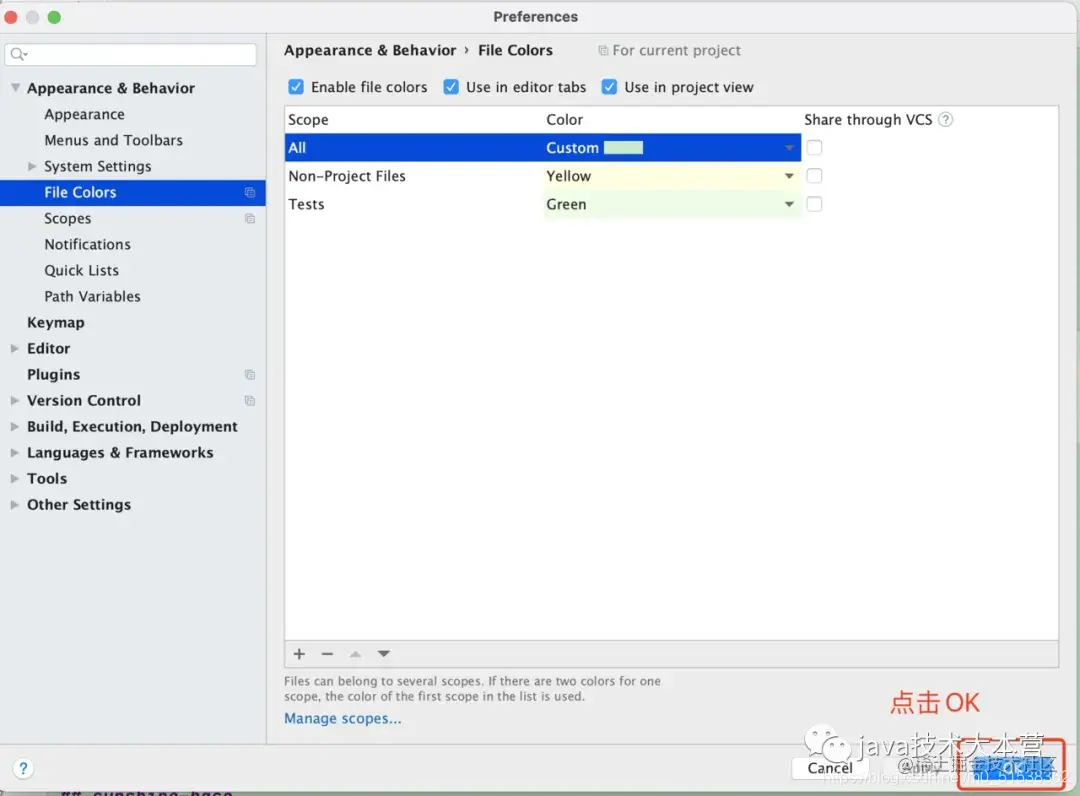Expand Languages & Frameworks node
The height and width of the screenshot is (796, 1080).
coord(14,452)
